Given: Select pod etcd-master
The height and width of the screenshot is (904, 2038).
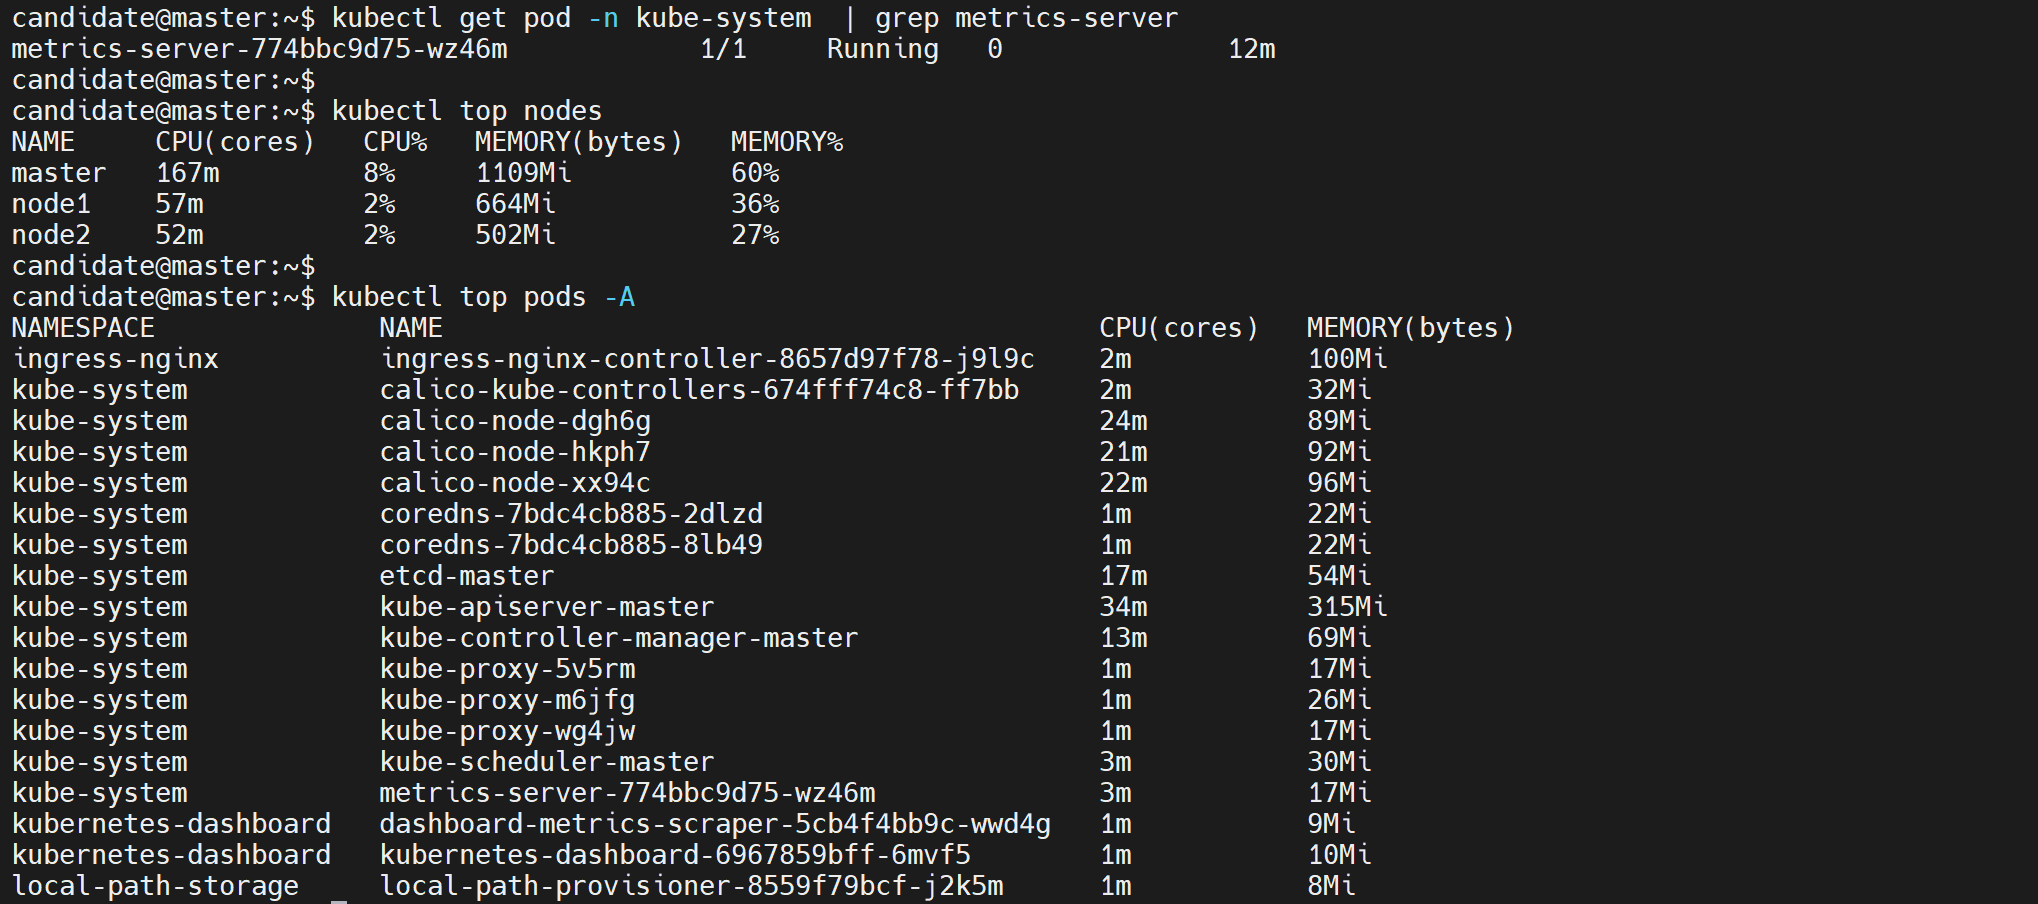Looking at the screenshot, I should 467,576.
